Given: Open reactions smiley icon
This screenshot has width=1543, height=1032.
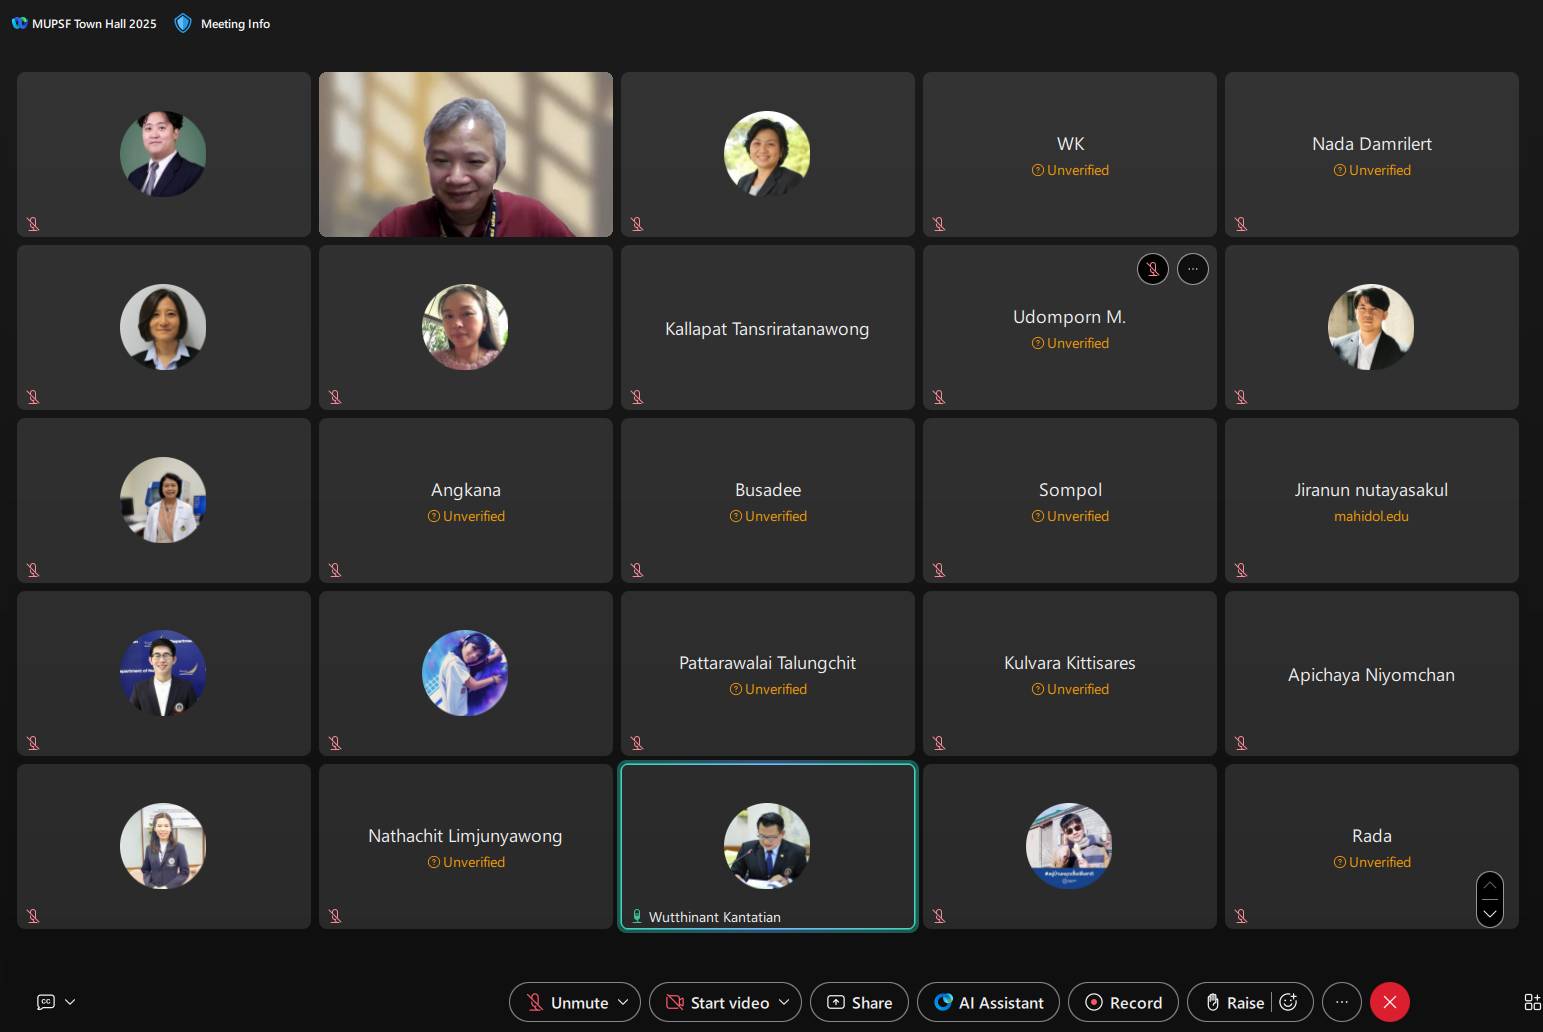Looking at the screenshot, I should point(1289,1002).
